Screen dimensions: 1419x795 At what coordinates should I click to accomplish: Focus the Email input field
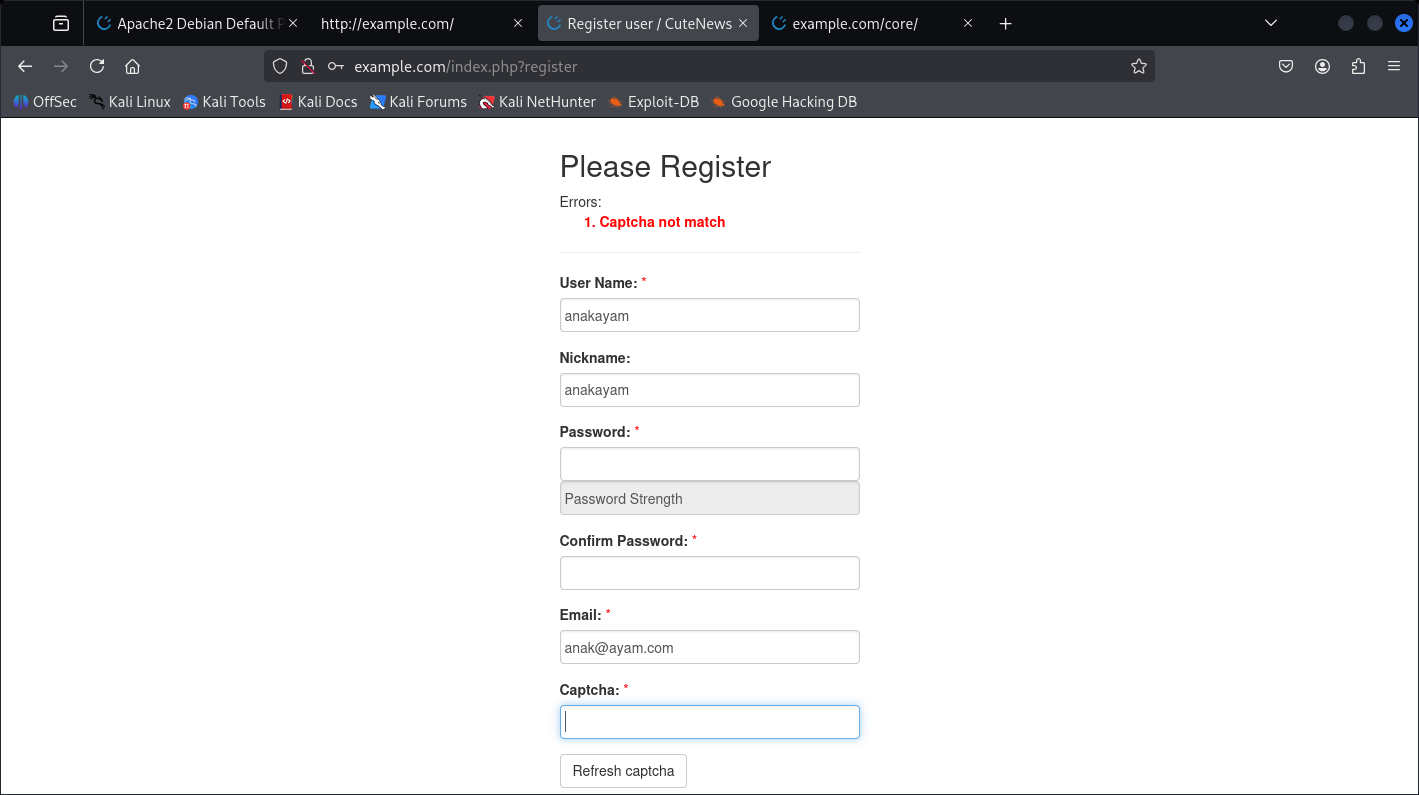[710, 647]
